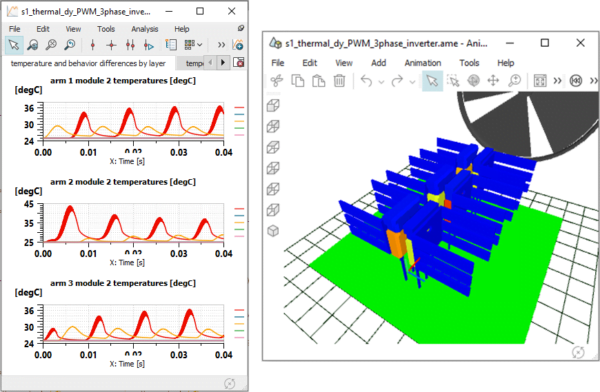
Task: Open File menu in plot window
Action: point(15,29)
